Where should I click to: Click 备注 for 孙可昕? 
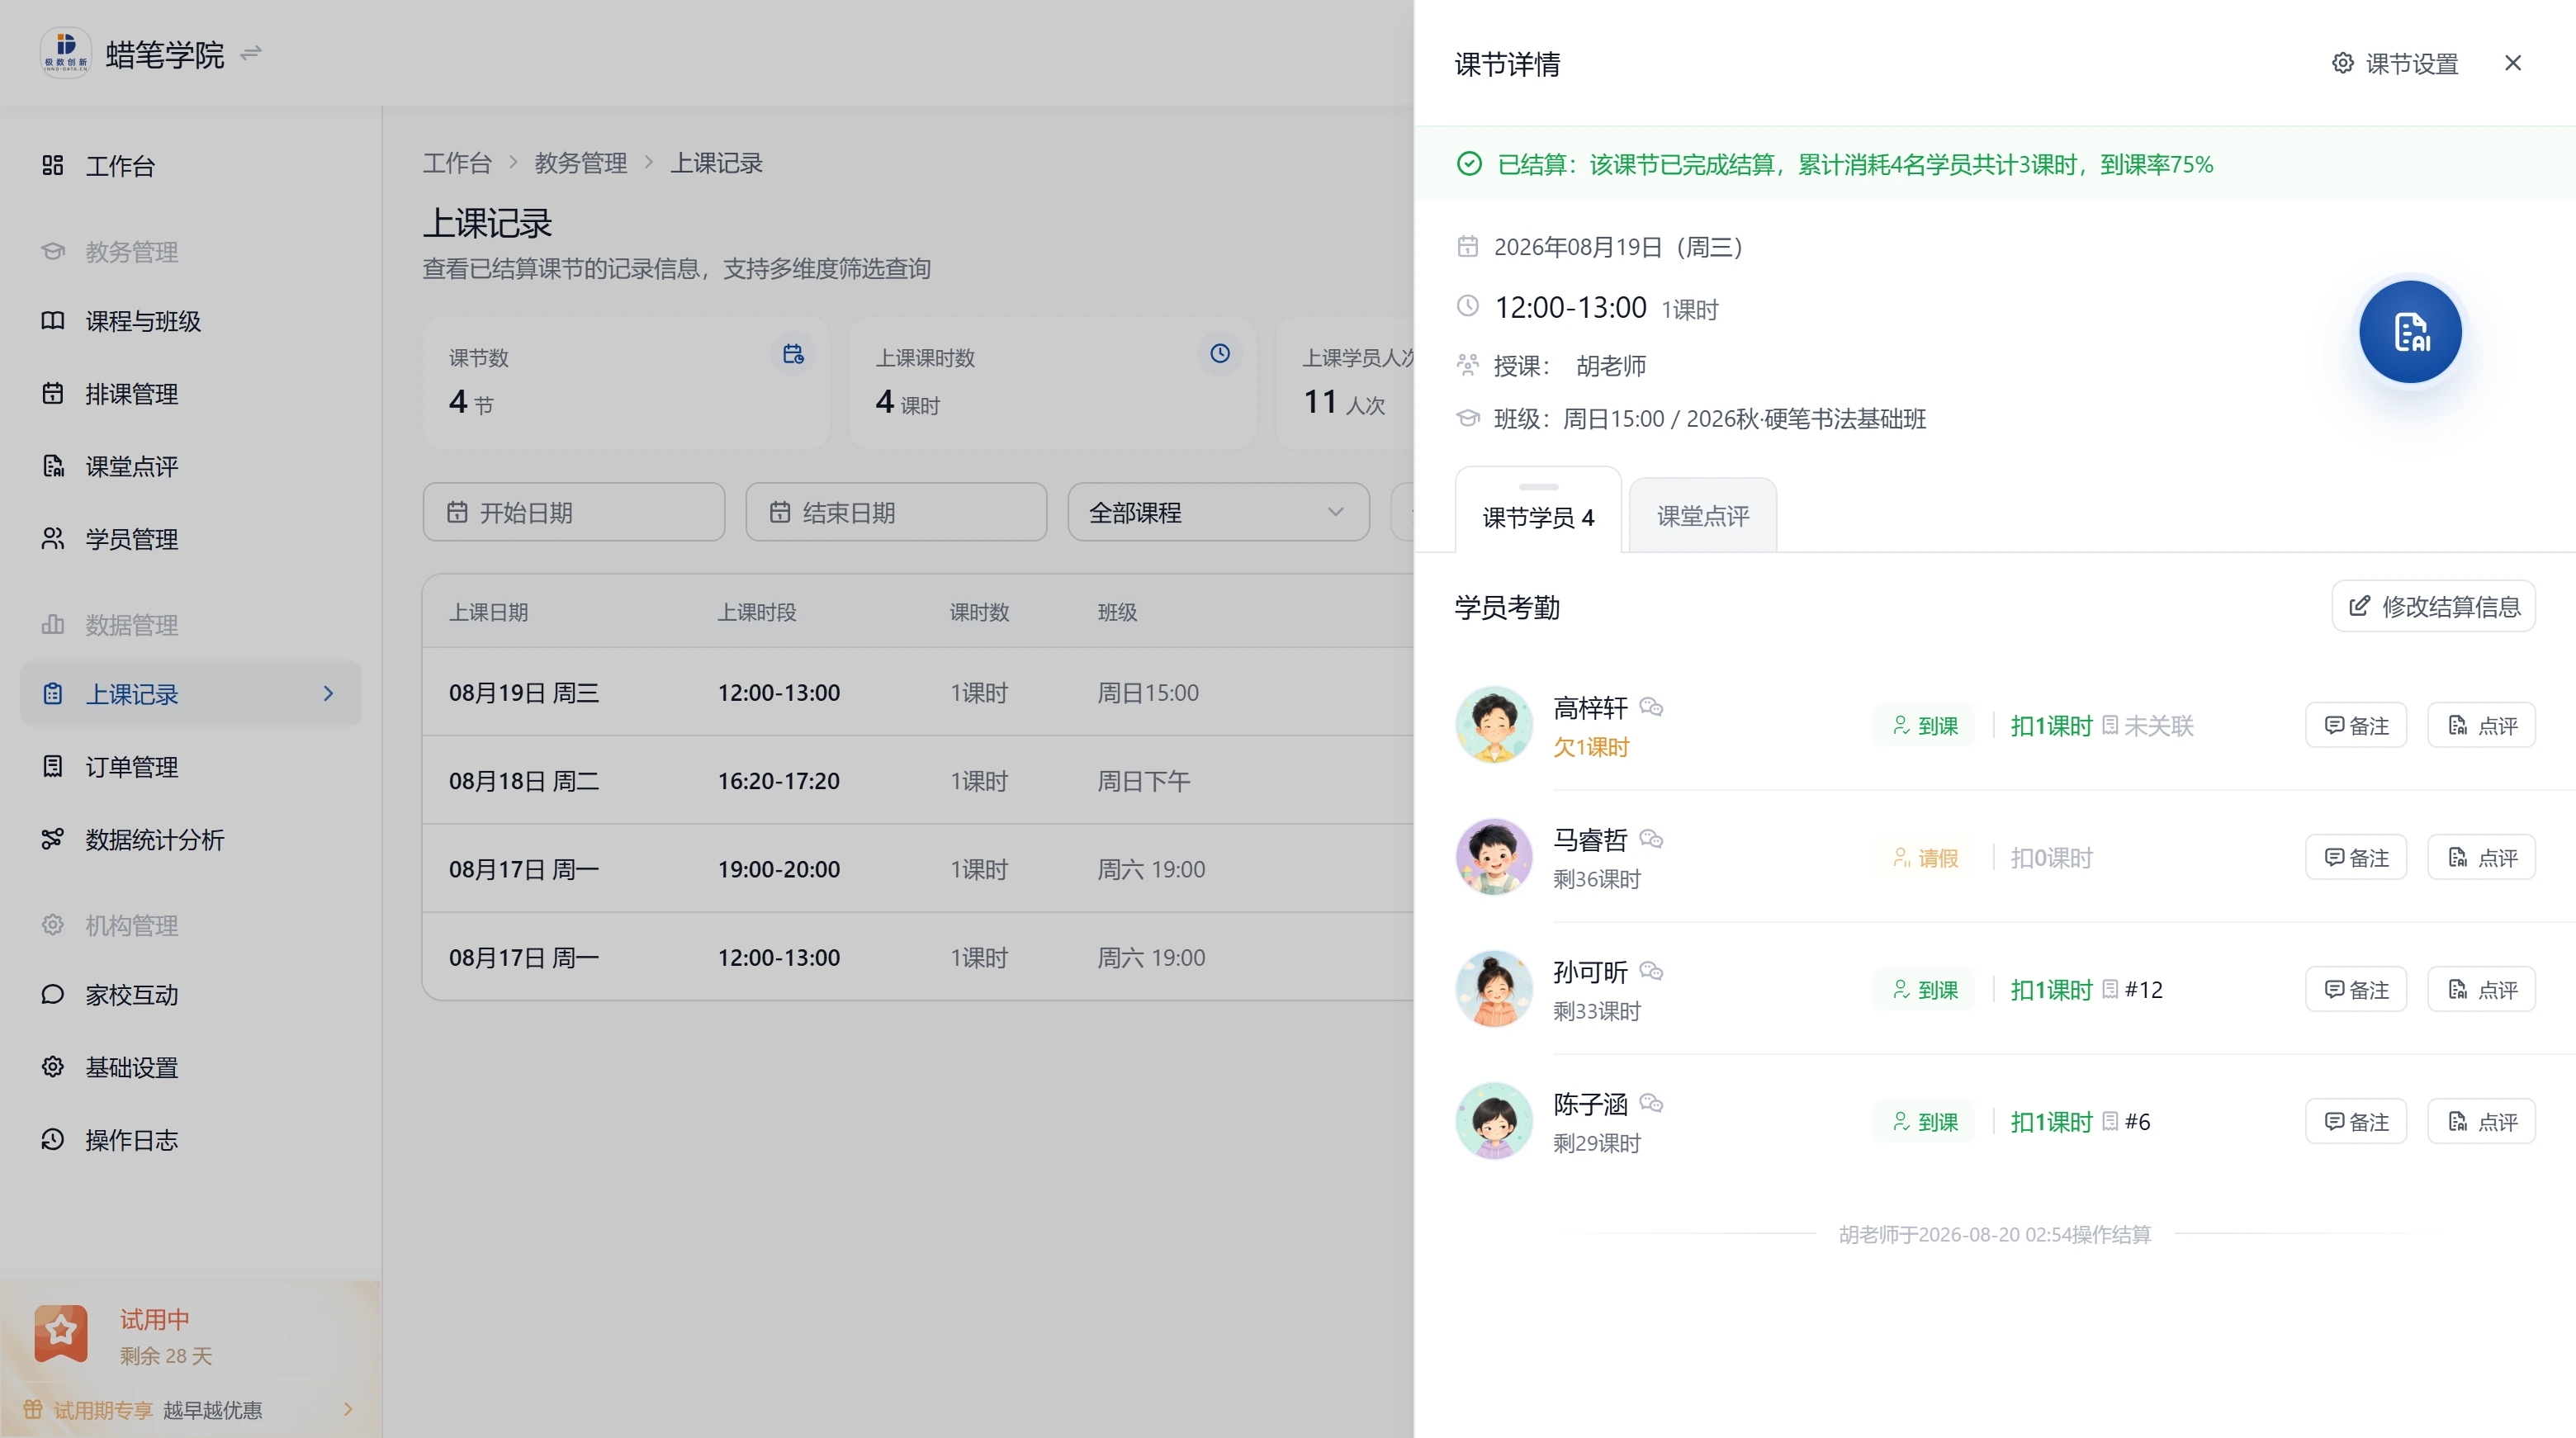point(2356,990)
